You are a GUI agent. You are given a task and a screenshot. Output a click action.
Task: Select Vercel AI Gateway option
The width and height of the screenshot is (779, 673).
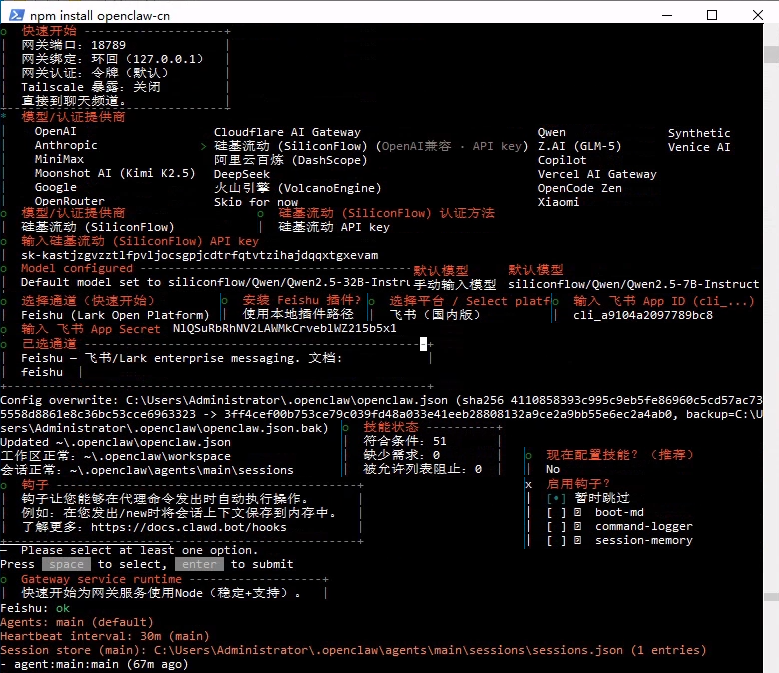[x=597, y=174]
